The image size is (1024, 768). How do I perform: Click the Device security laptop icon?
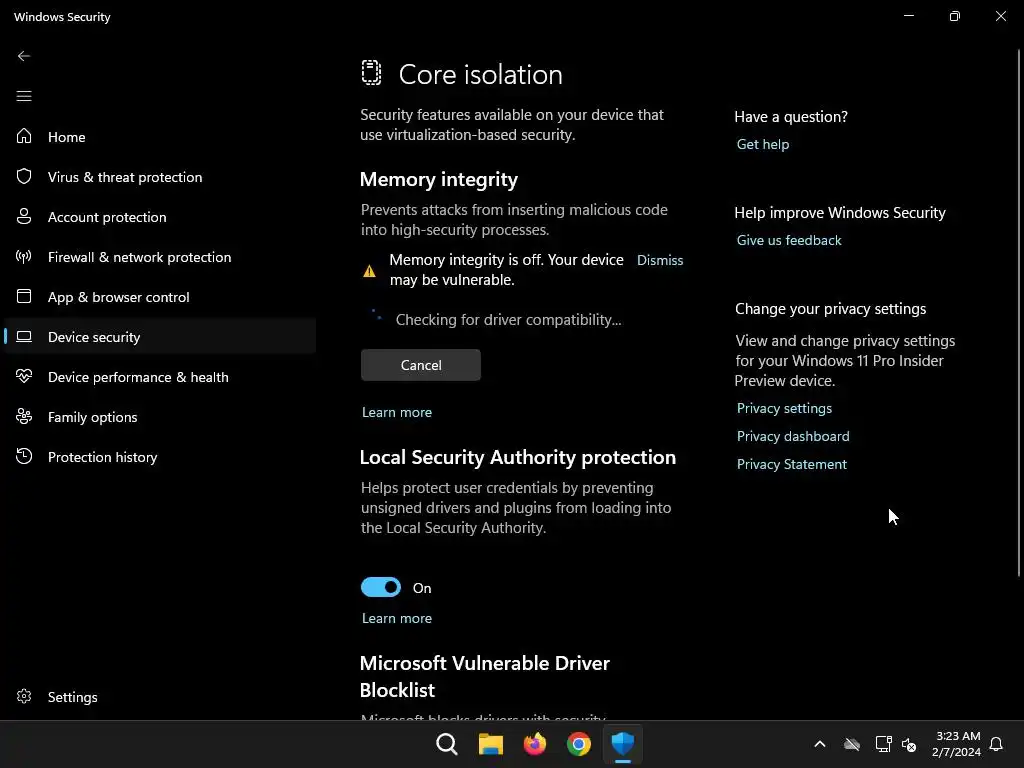pos(24,336)
